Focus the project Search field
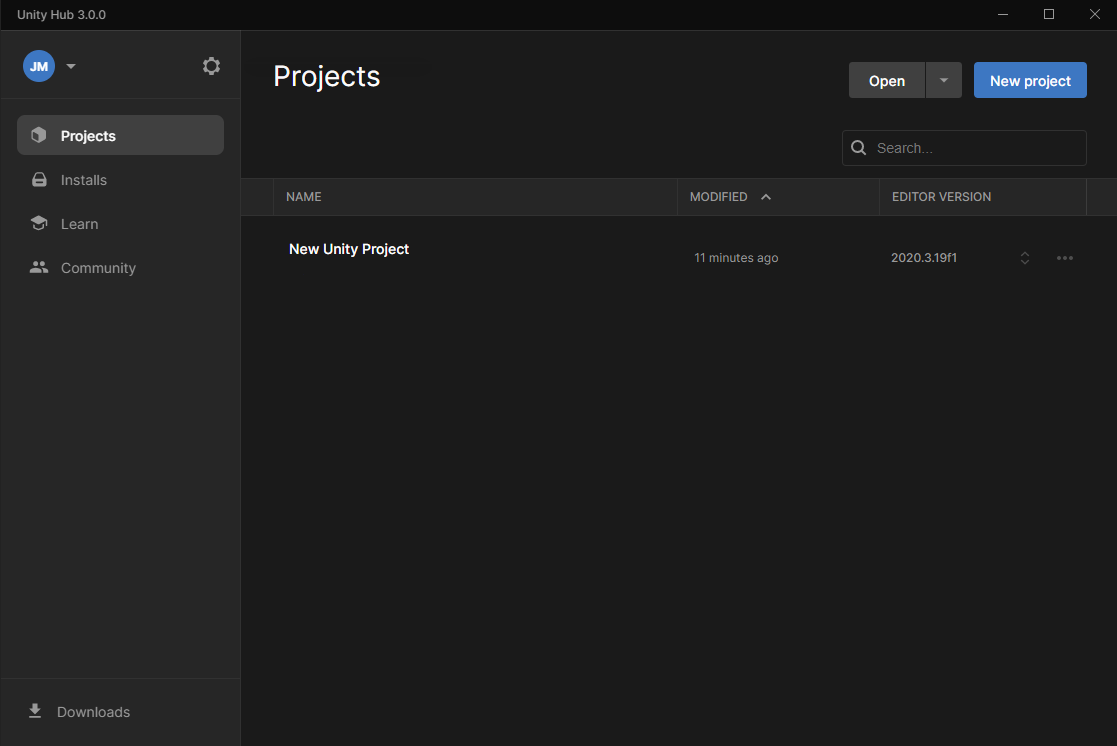 pyautogui.click(x=975, y=148)
